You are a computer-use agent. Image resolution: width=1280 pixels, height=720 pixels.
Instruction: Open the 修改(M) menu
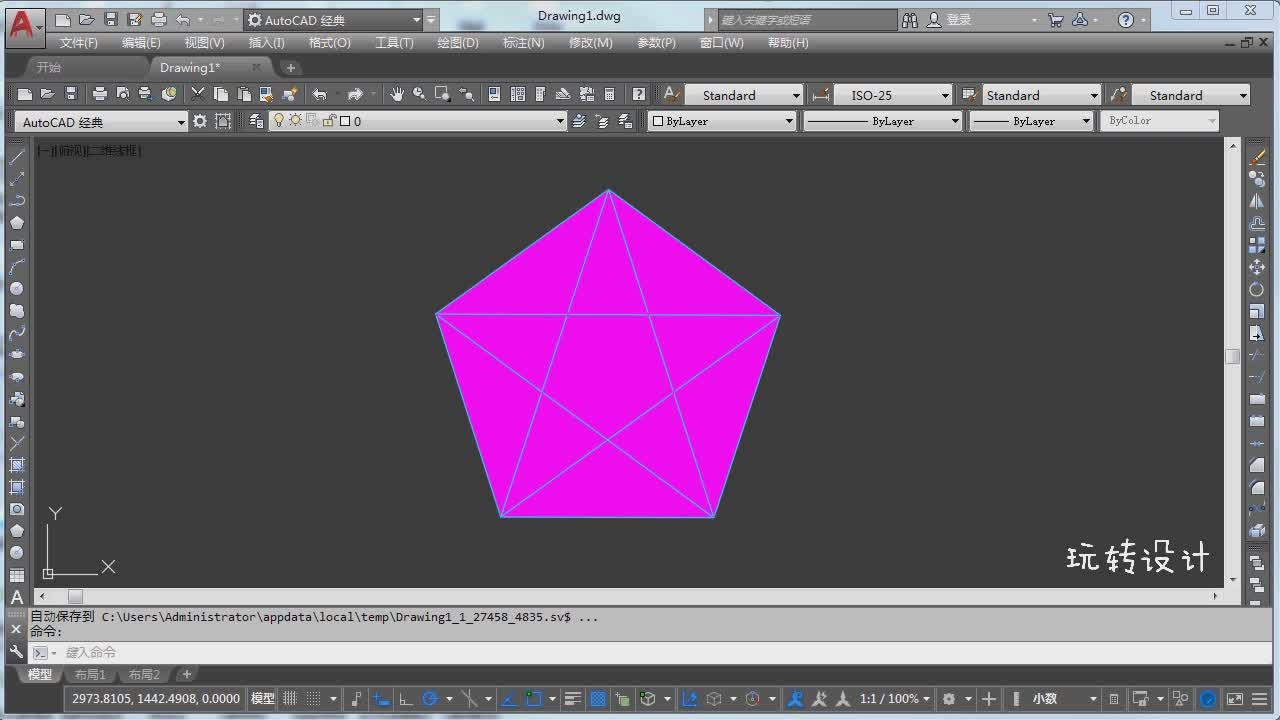(x=590, y=42)
